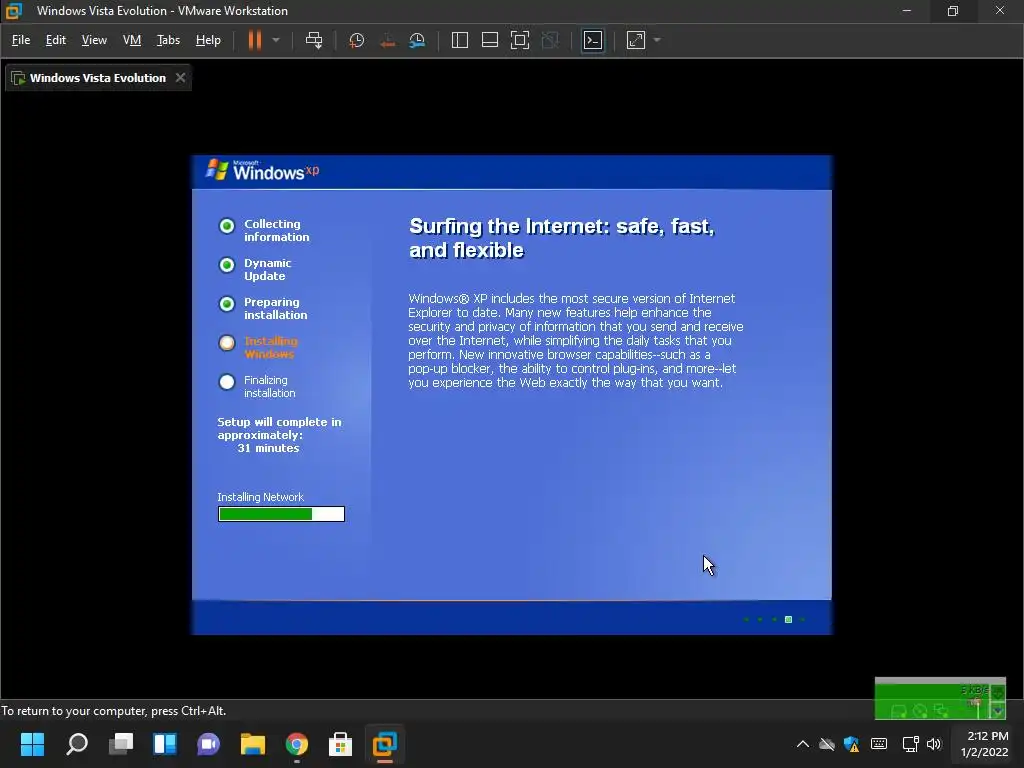Click the Finalizing installation step indicator
This screenshot has width=1024, height=768.
pyautogui.click(x=227, y=382)
